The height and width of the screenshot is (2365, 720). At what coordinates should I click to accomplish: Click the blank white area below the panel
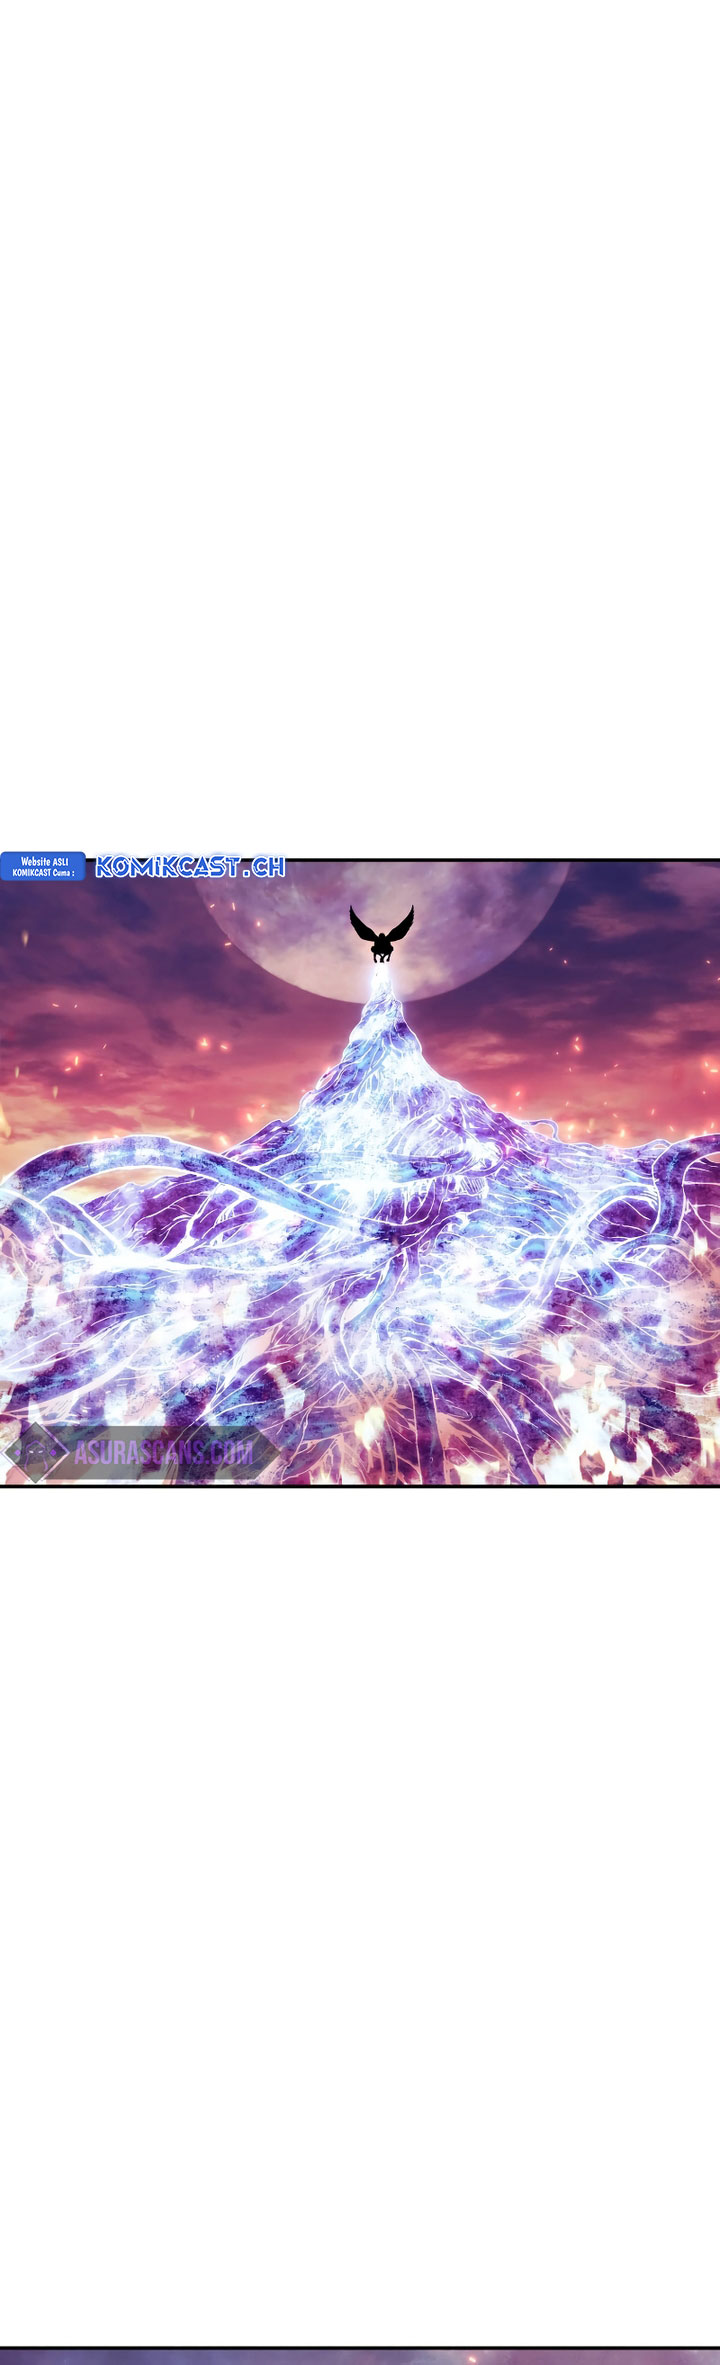pyautogui.click(x=360, y=1900)
